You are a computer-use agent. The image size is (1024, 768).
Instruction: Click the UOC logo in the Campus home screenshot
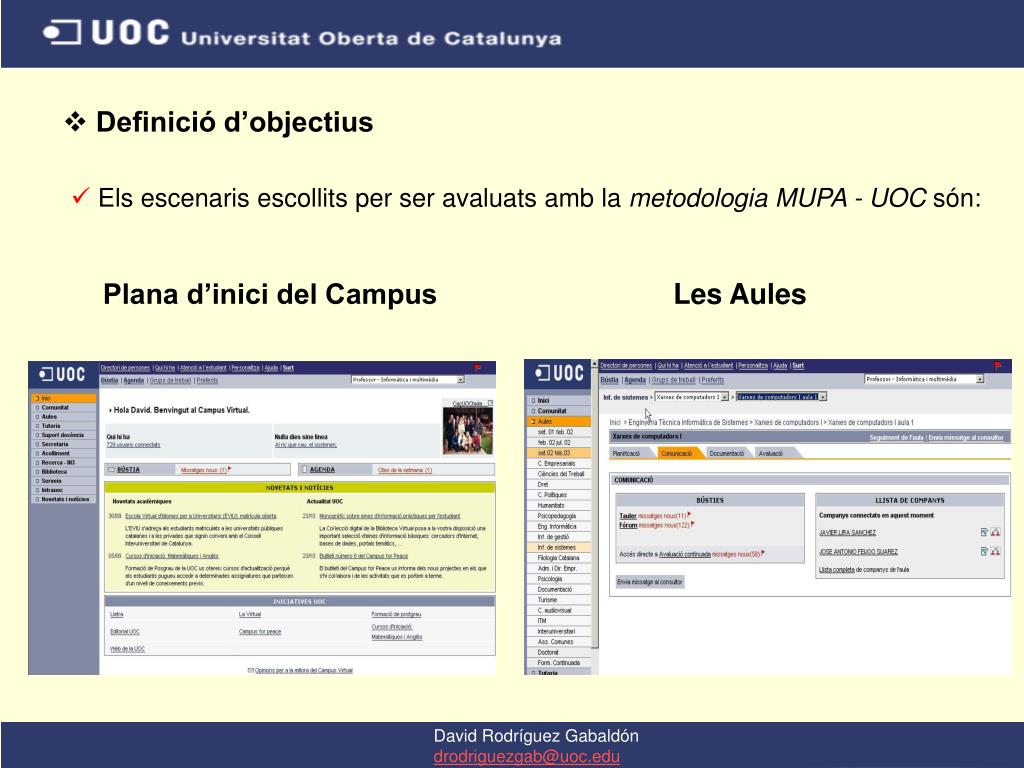point(62,375)
